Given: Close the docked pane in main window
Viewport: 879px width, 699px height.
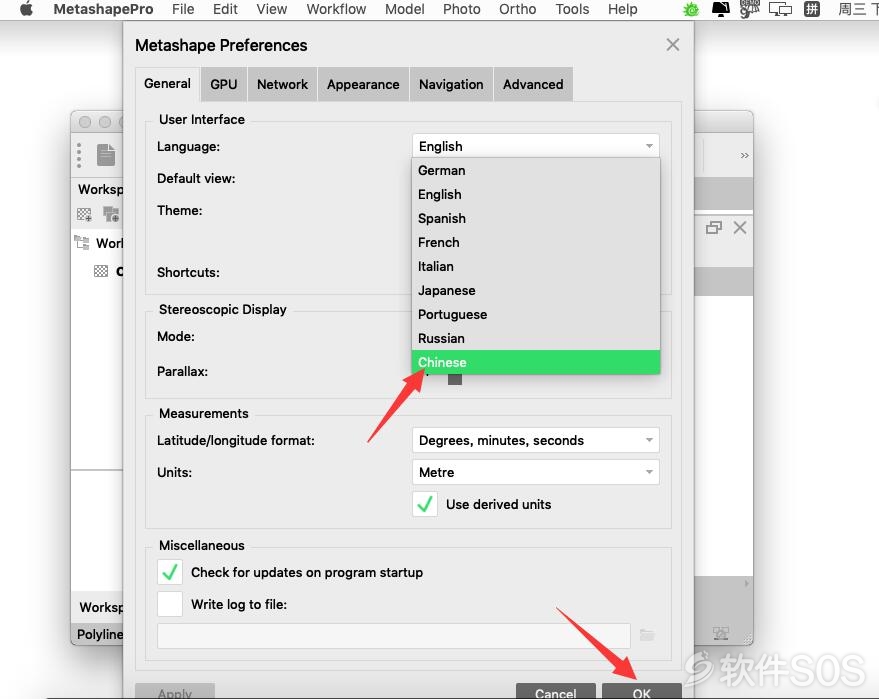Looking at the screenshot, I should tap(740, 228).
